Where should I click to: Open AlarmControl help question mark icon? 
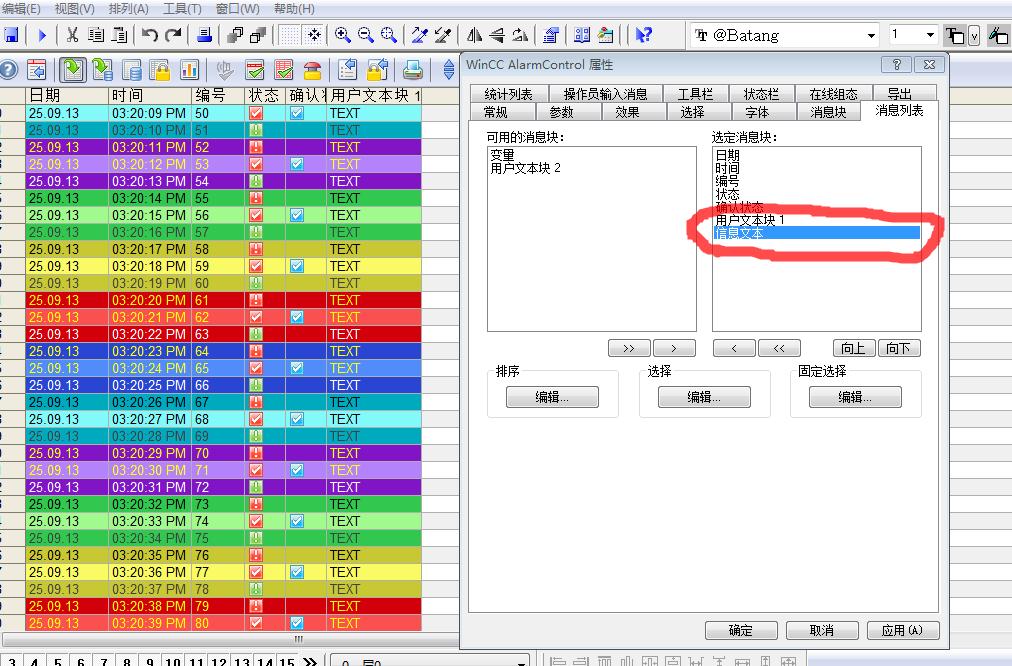coord(8,69)
